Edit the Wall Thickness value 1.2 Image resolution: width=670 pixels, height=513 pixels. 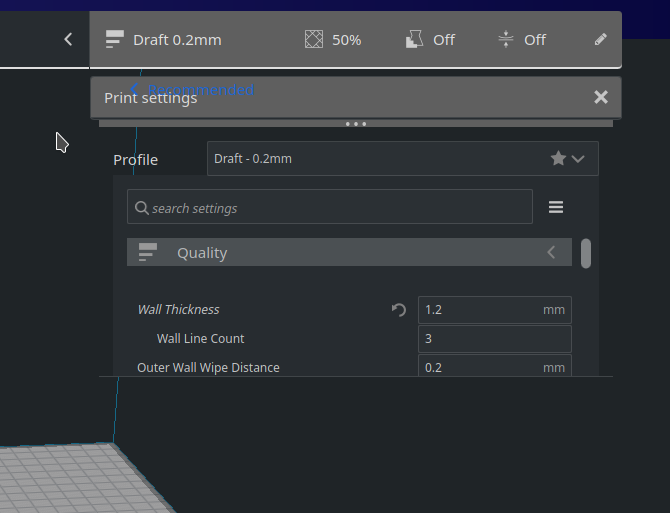(x=494, y=310)
